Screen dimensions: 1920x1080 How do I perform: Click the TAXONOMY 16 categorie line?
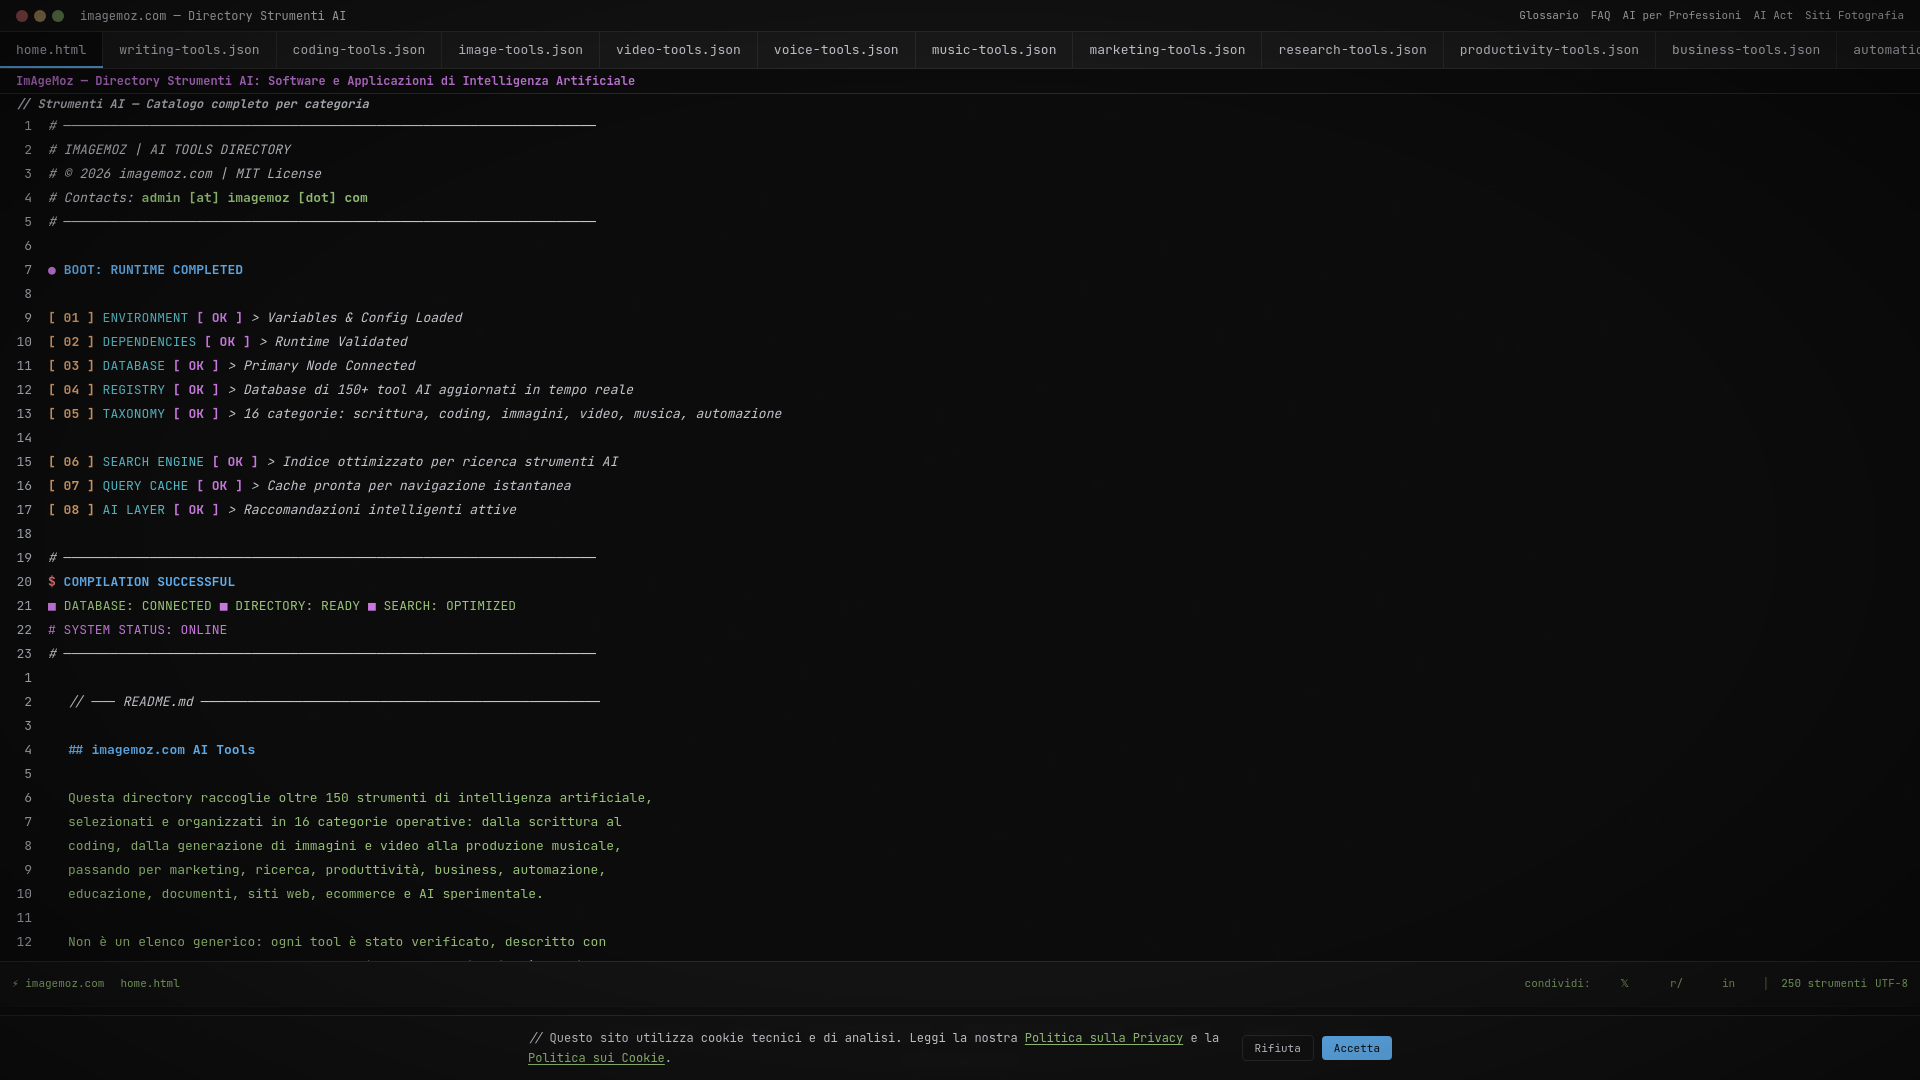pyautogui.click(x=414, y=414)
